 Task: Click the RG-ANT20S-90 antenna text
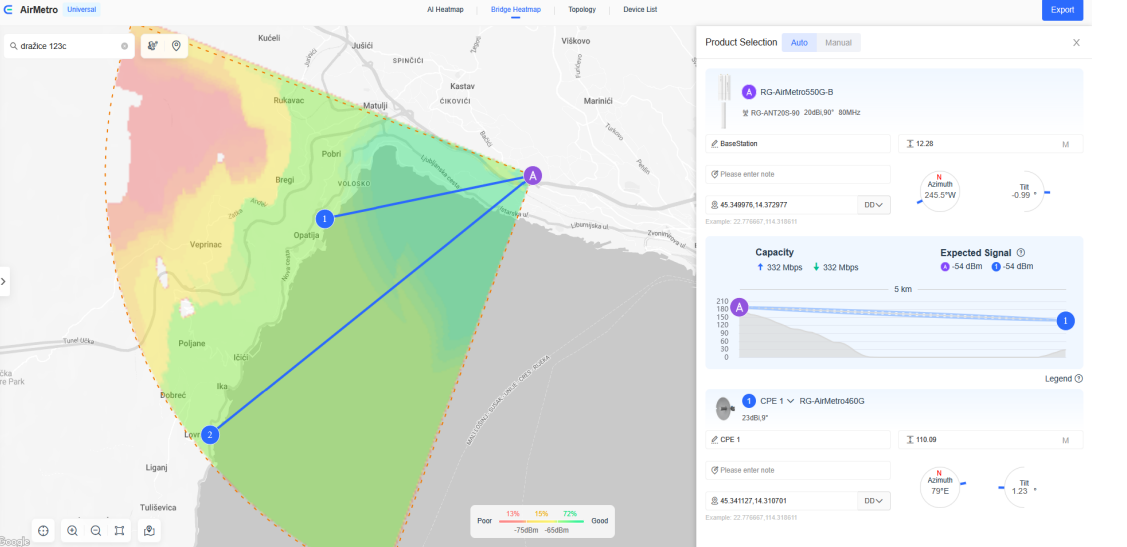click(x=775, y=113)
